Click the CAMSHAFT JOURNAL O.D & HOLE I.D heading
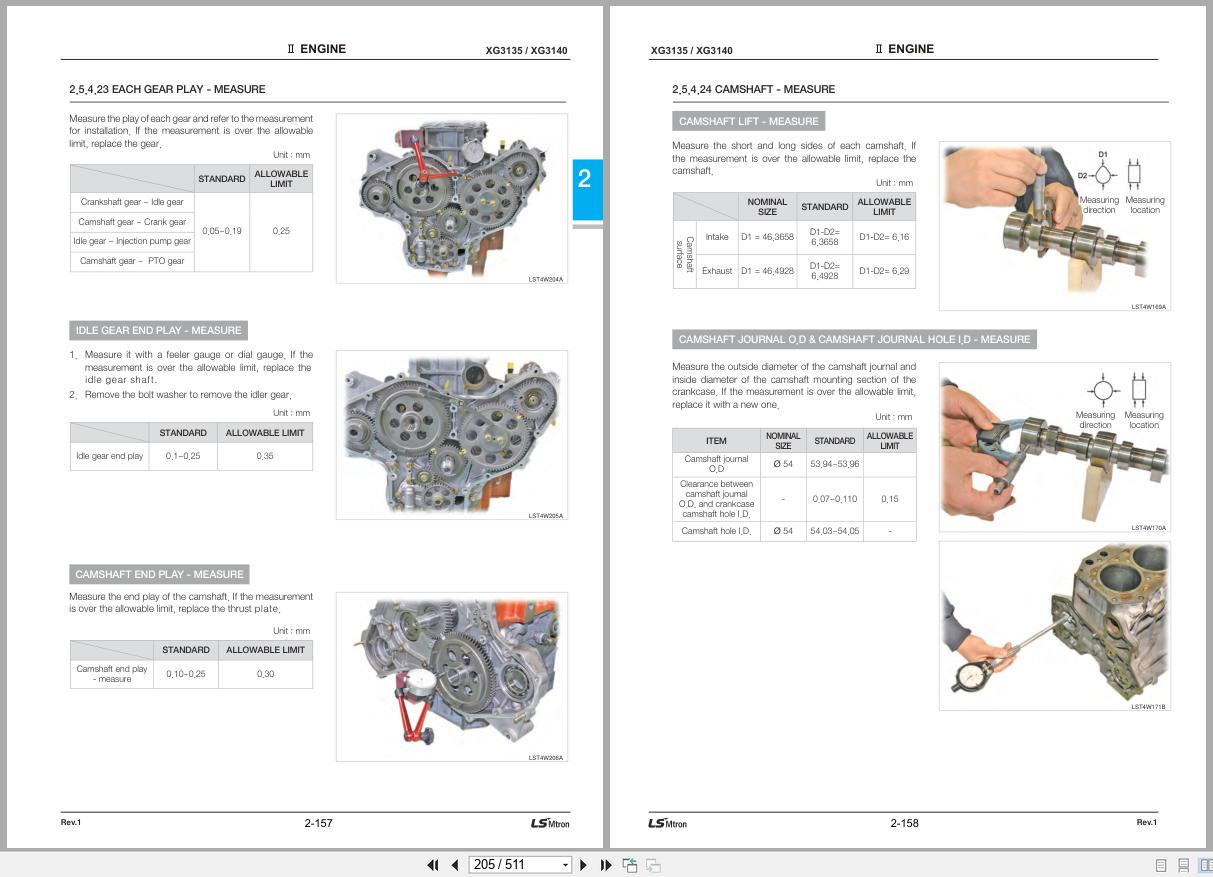 click(x=854, y=339)
